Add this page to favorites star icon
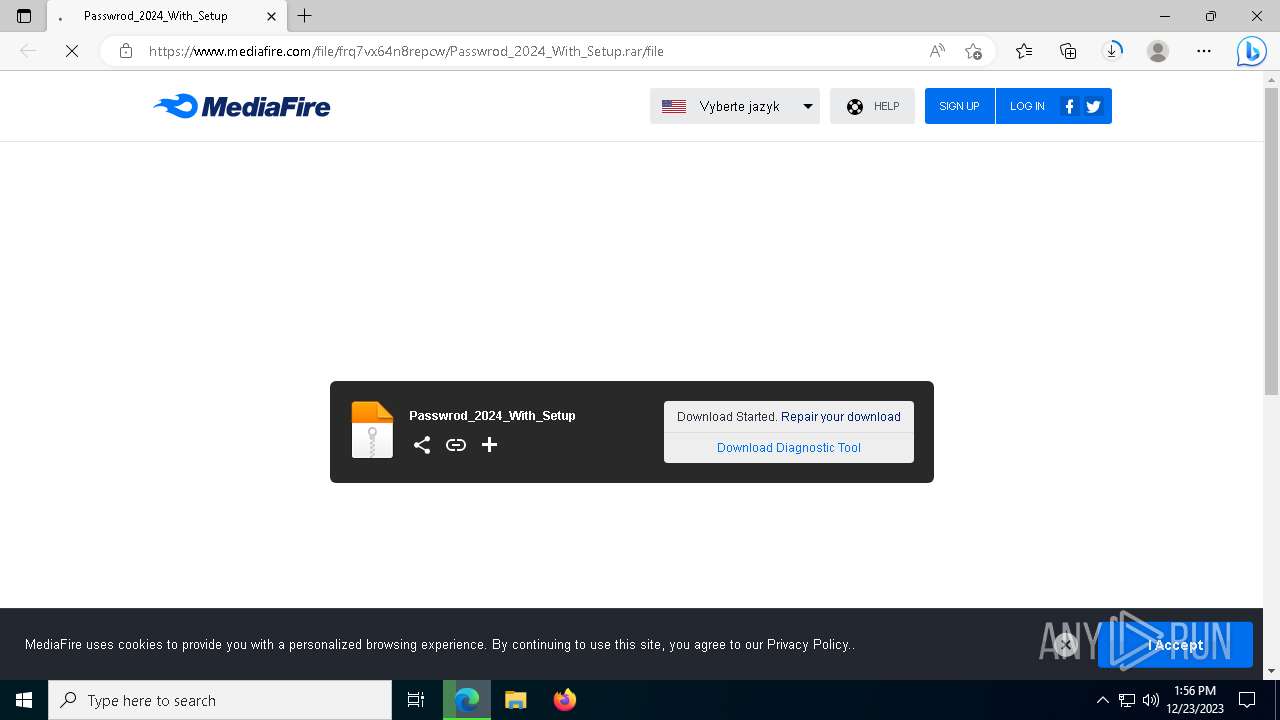1280x720 pixels. tap(973, 51)
